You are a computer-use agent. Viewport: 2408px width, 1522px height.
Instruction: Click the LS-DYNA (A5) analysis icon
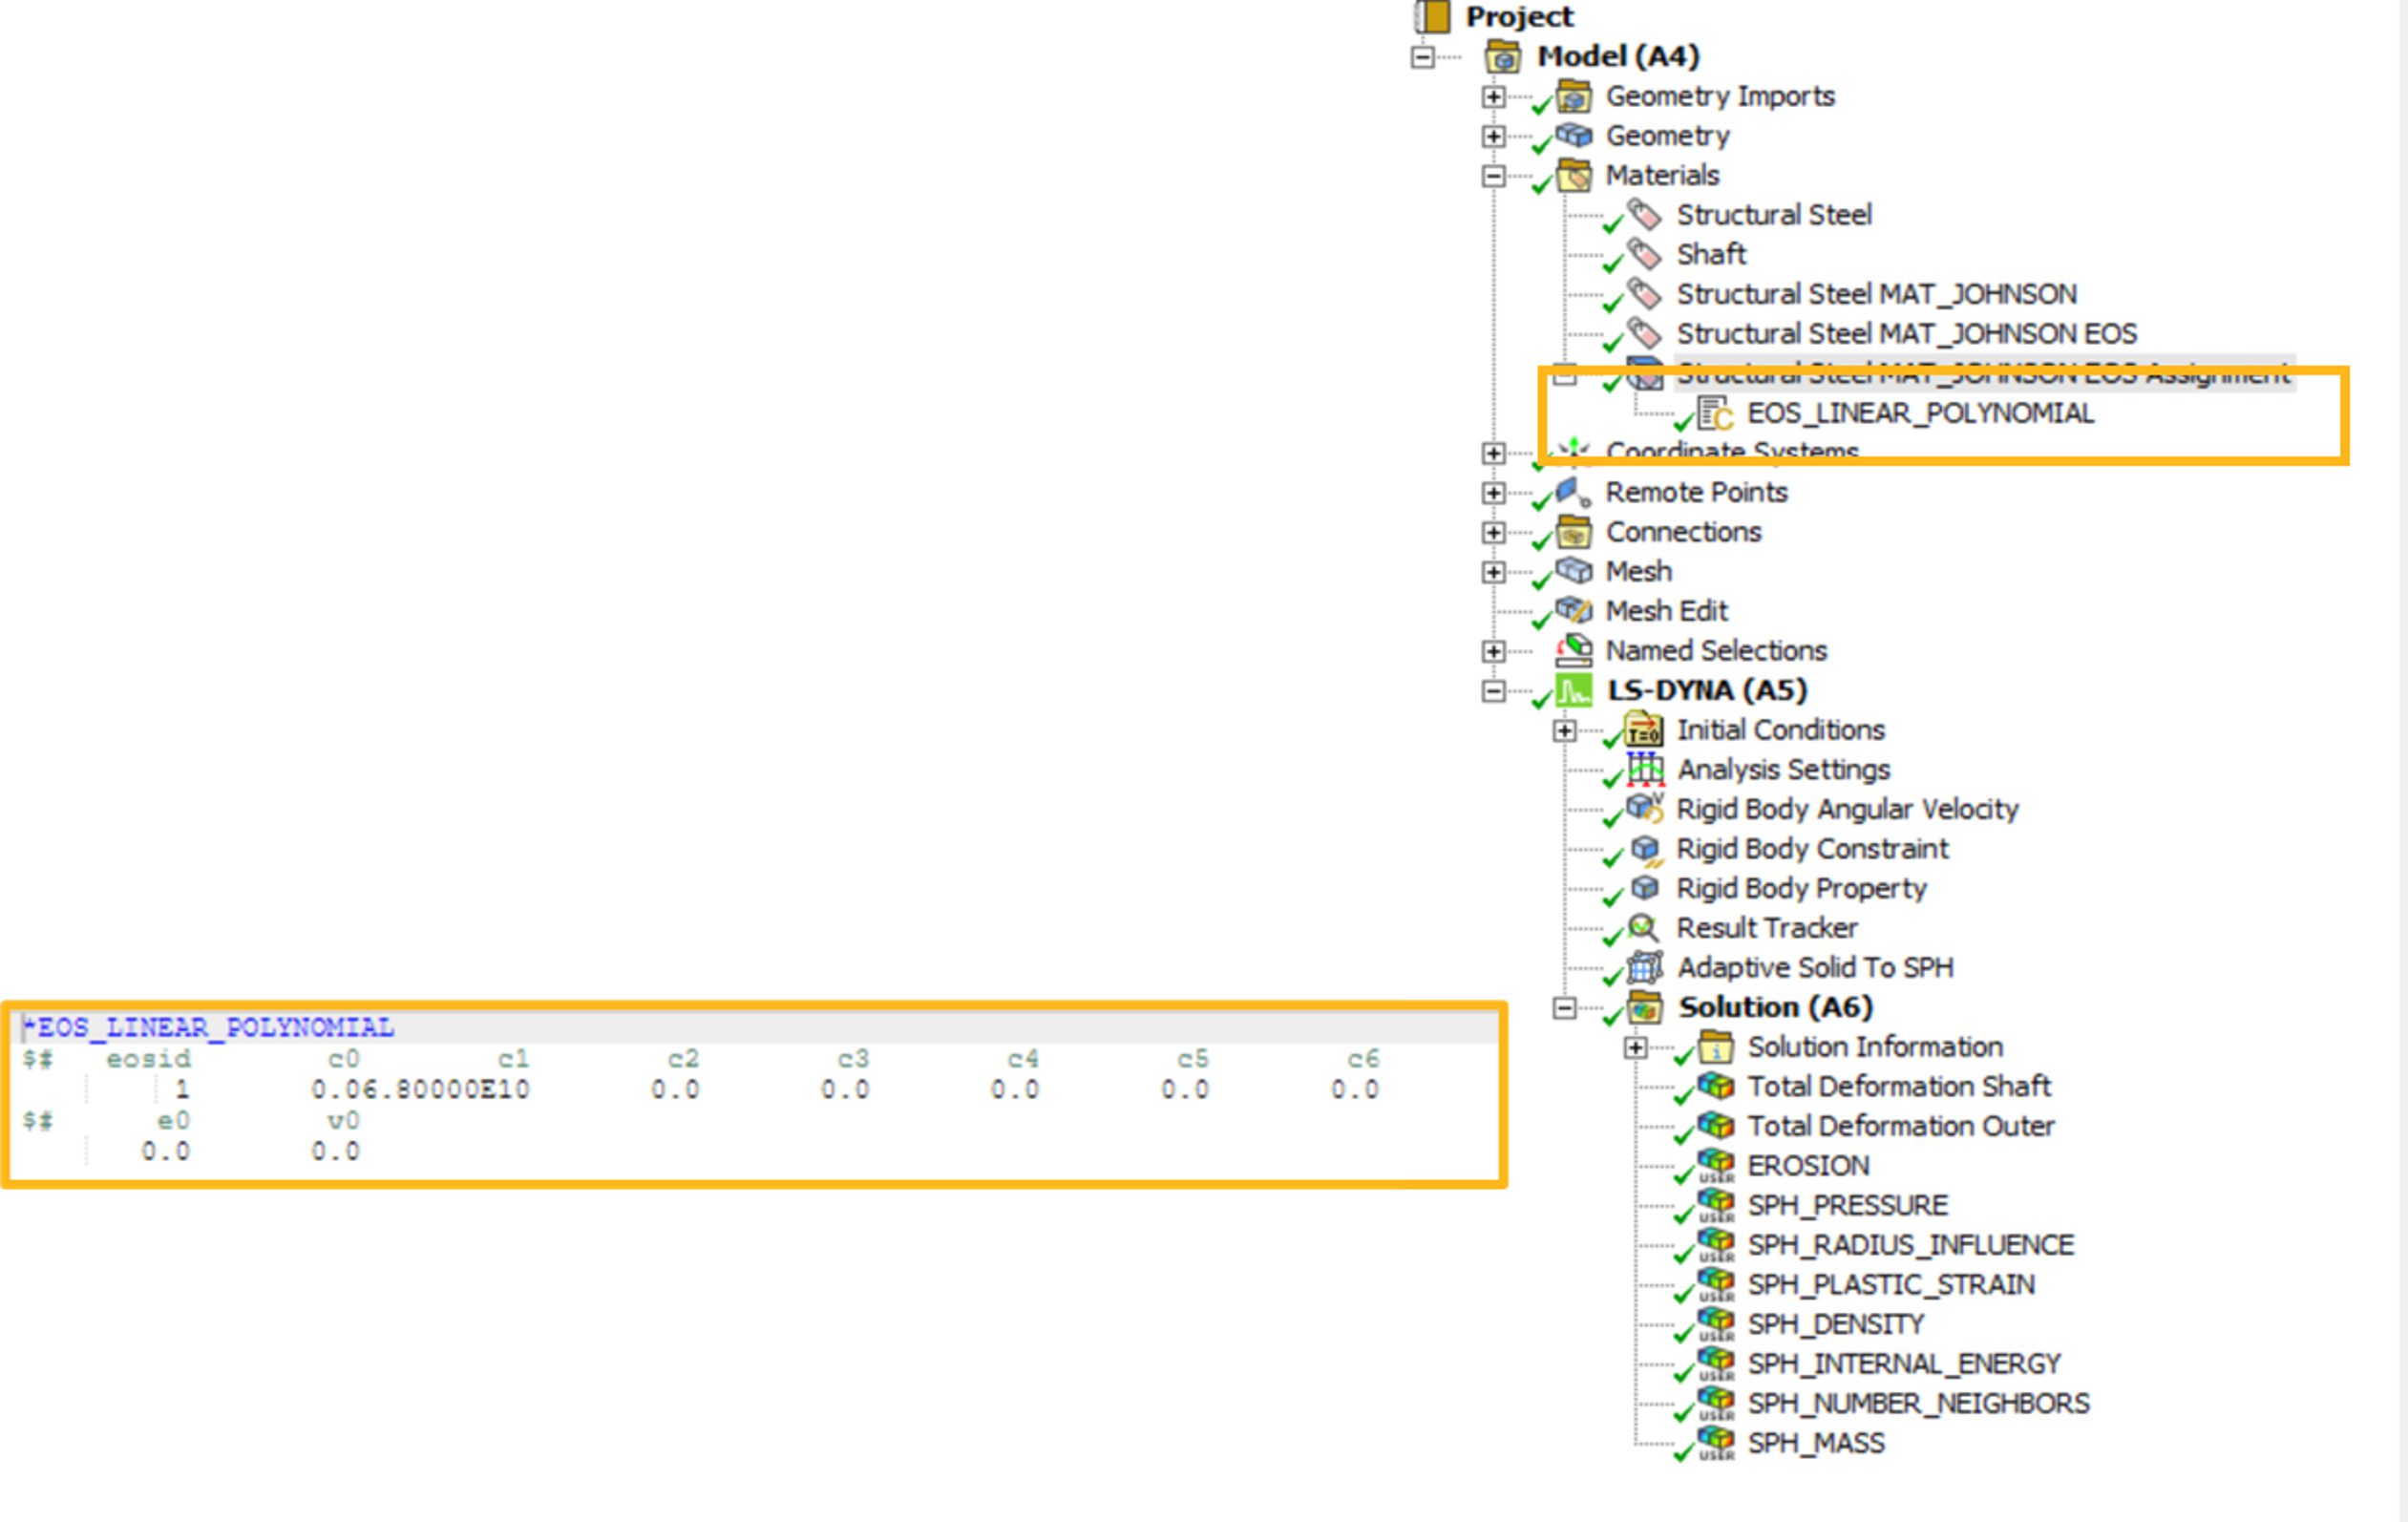click(1574, 690)
